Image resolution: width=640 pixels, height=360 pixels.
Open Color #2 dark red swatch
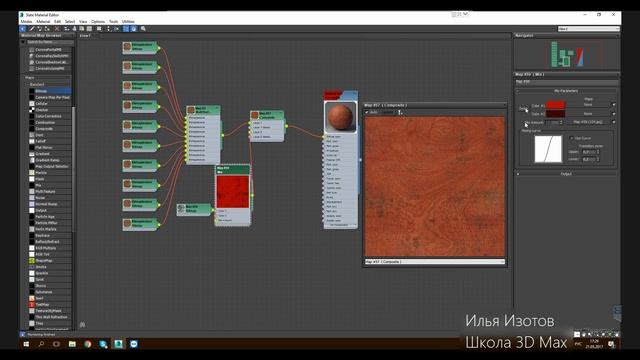click(x=556, y=114)
